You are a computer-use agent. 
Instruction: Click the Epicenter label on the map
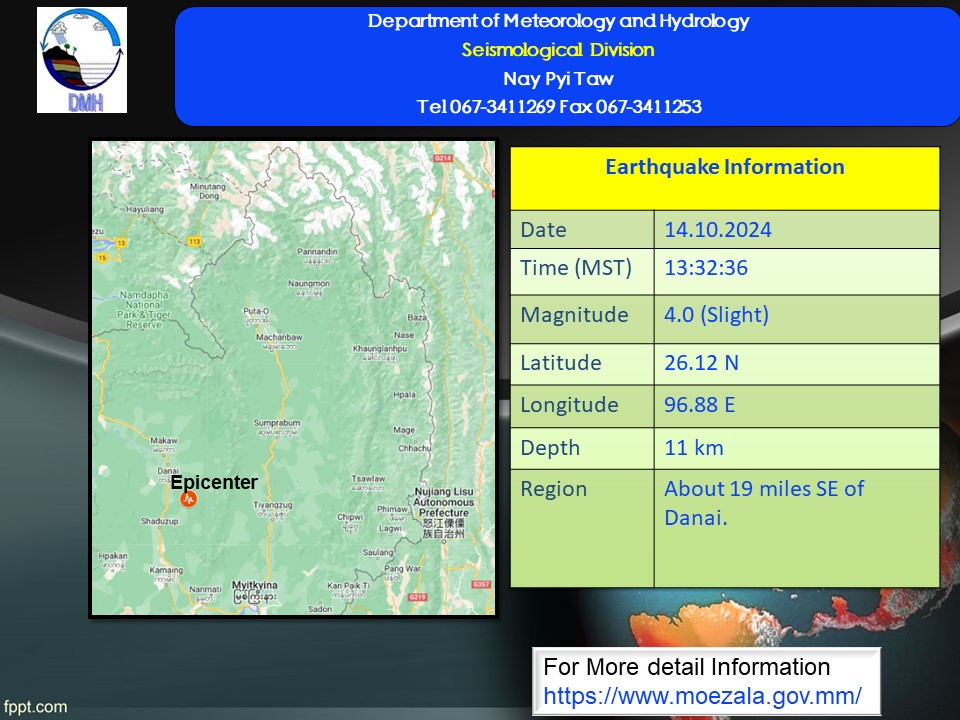click(214, 482)
